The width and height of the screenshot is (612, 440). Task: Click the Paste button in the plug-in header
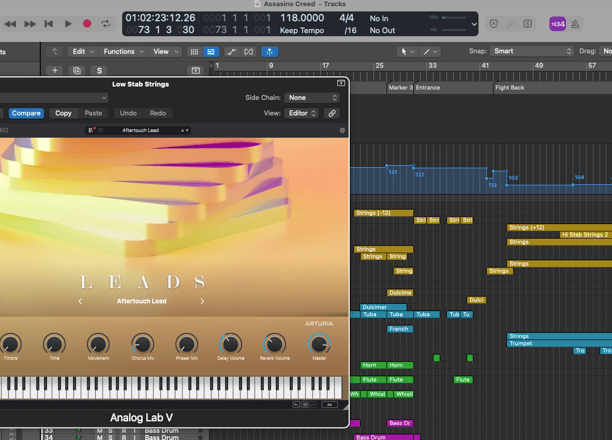coord(93,113)
